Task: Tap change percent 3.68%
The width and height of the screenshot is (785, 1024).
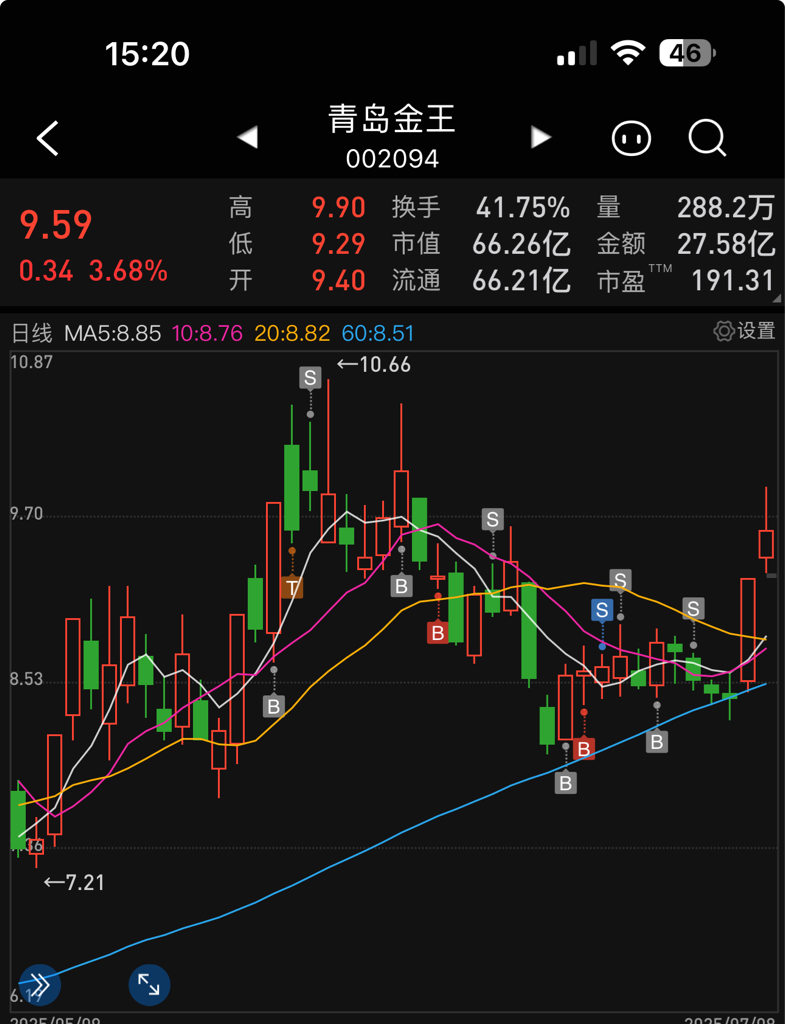Action: pyautogui.click(x=128, y=270)
